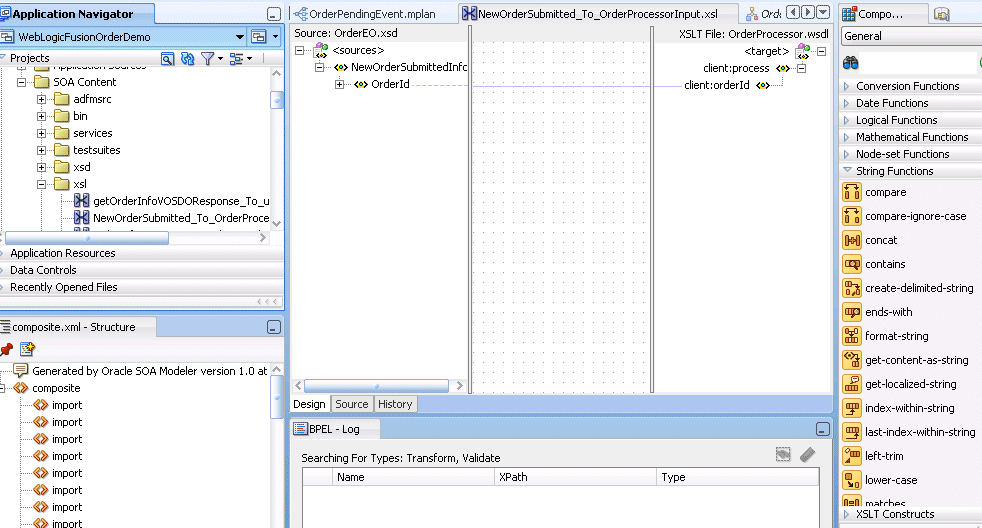Image resolution: width=982 pixels, height=528 pixels.
Task: Click the XPath column header
Action: [x=575, y=477]
